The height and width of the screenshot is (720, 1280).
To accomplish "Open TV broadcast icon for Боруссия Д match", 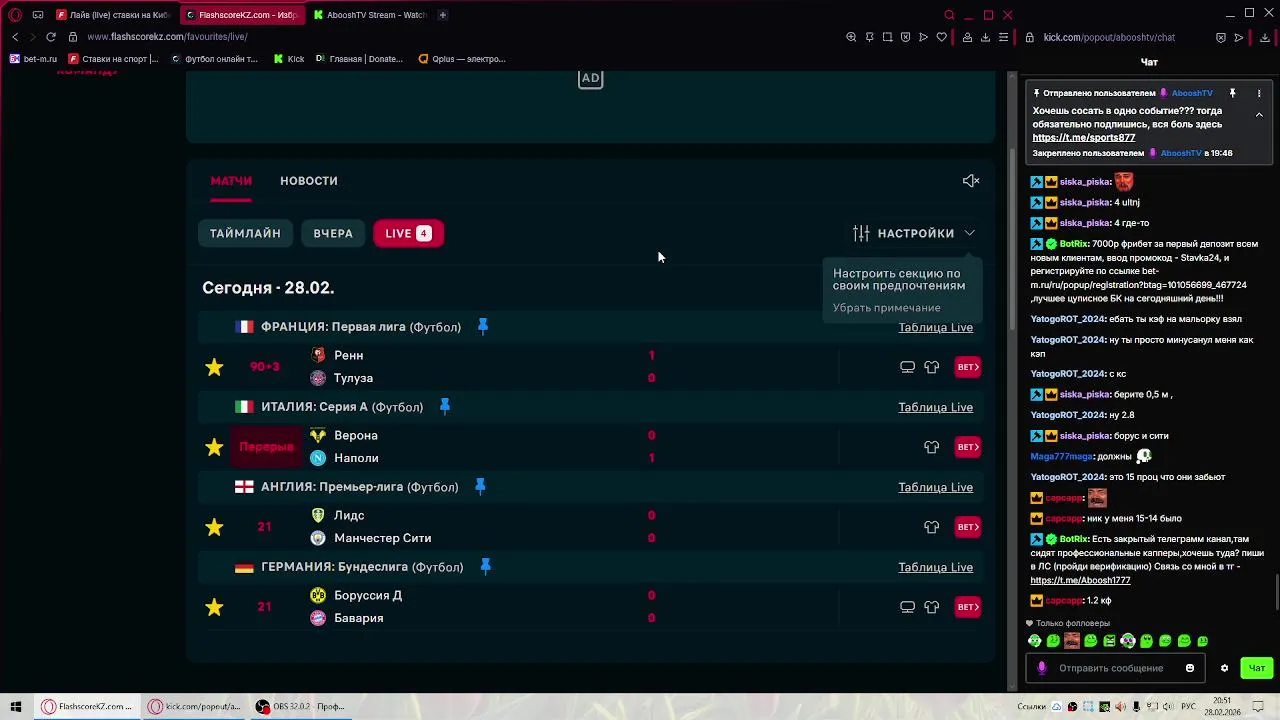I will point(907,607).
